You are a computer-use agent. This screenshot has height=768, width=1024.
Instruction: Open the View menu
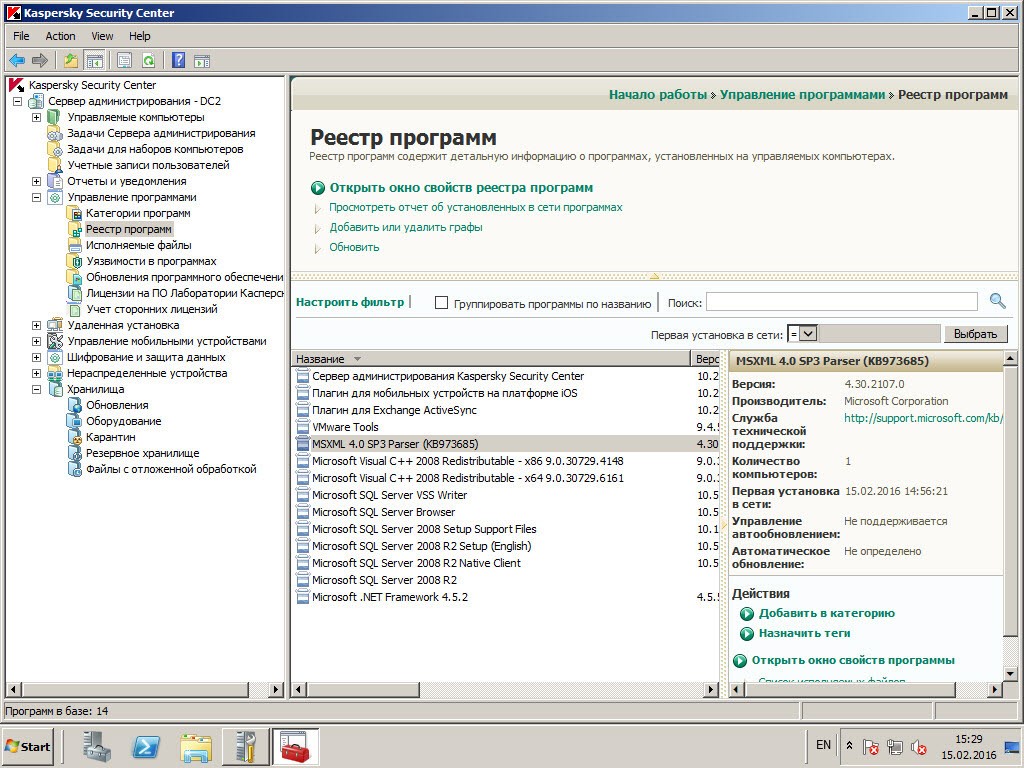tap(102, 36)
